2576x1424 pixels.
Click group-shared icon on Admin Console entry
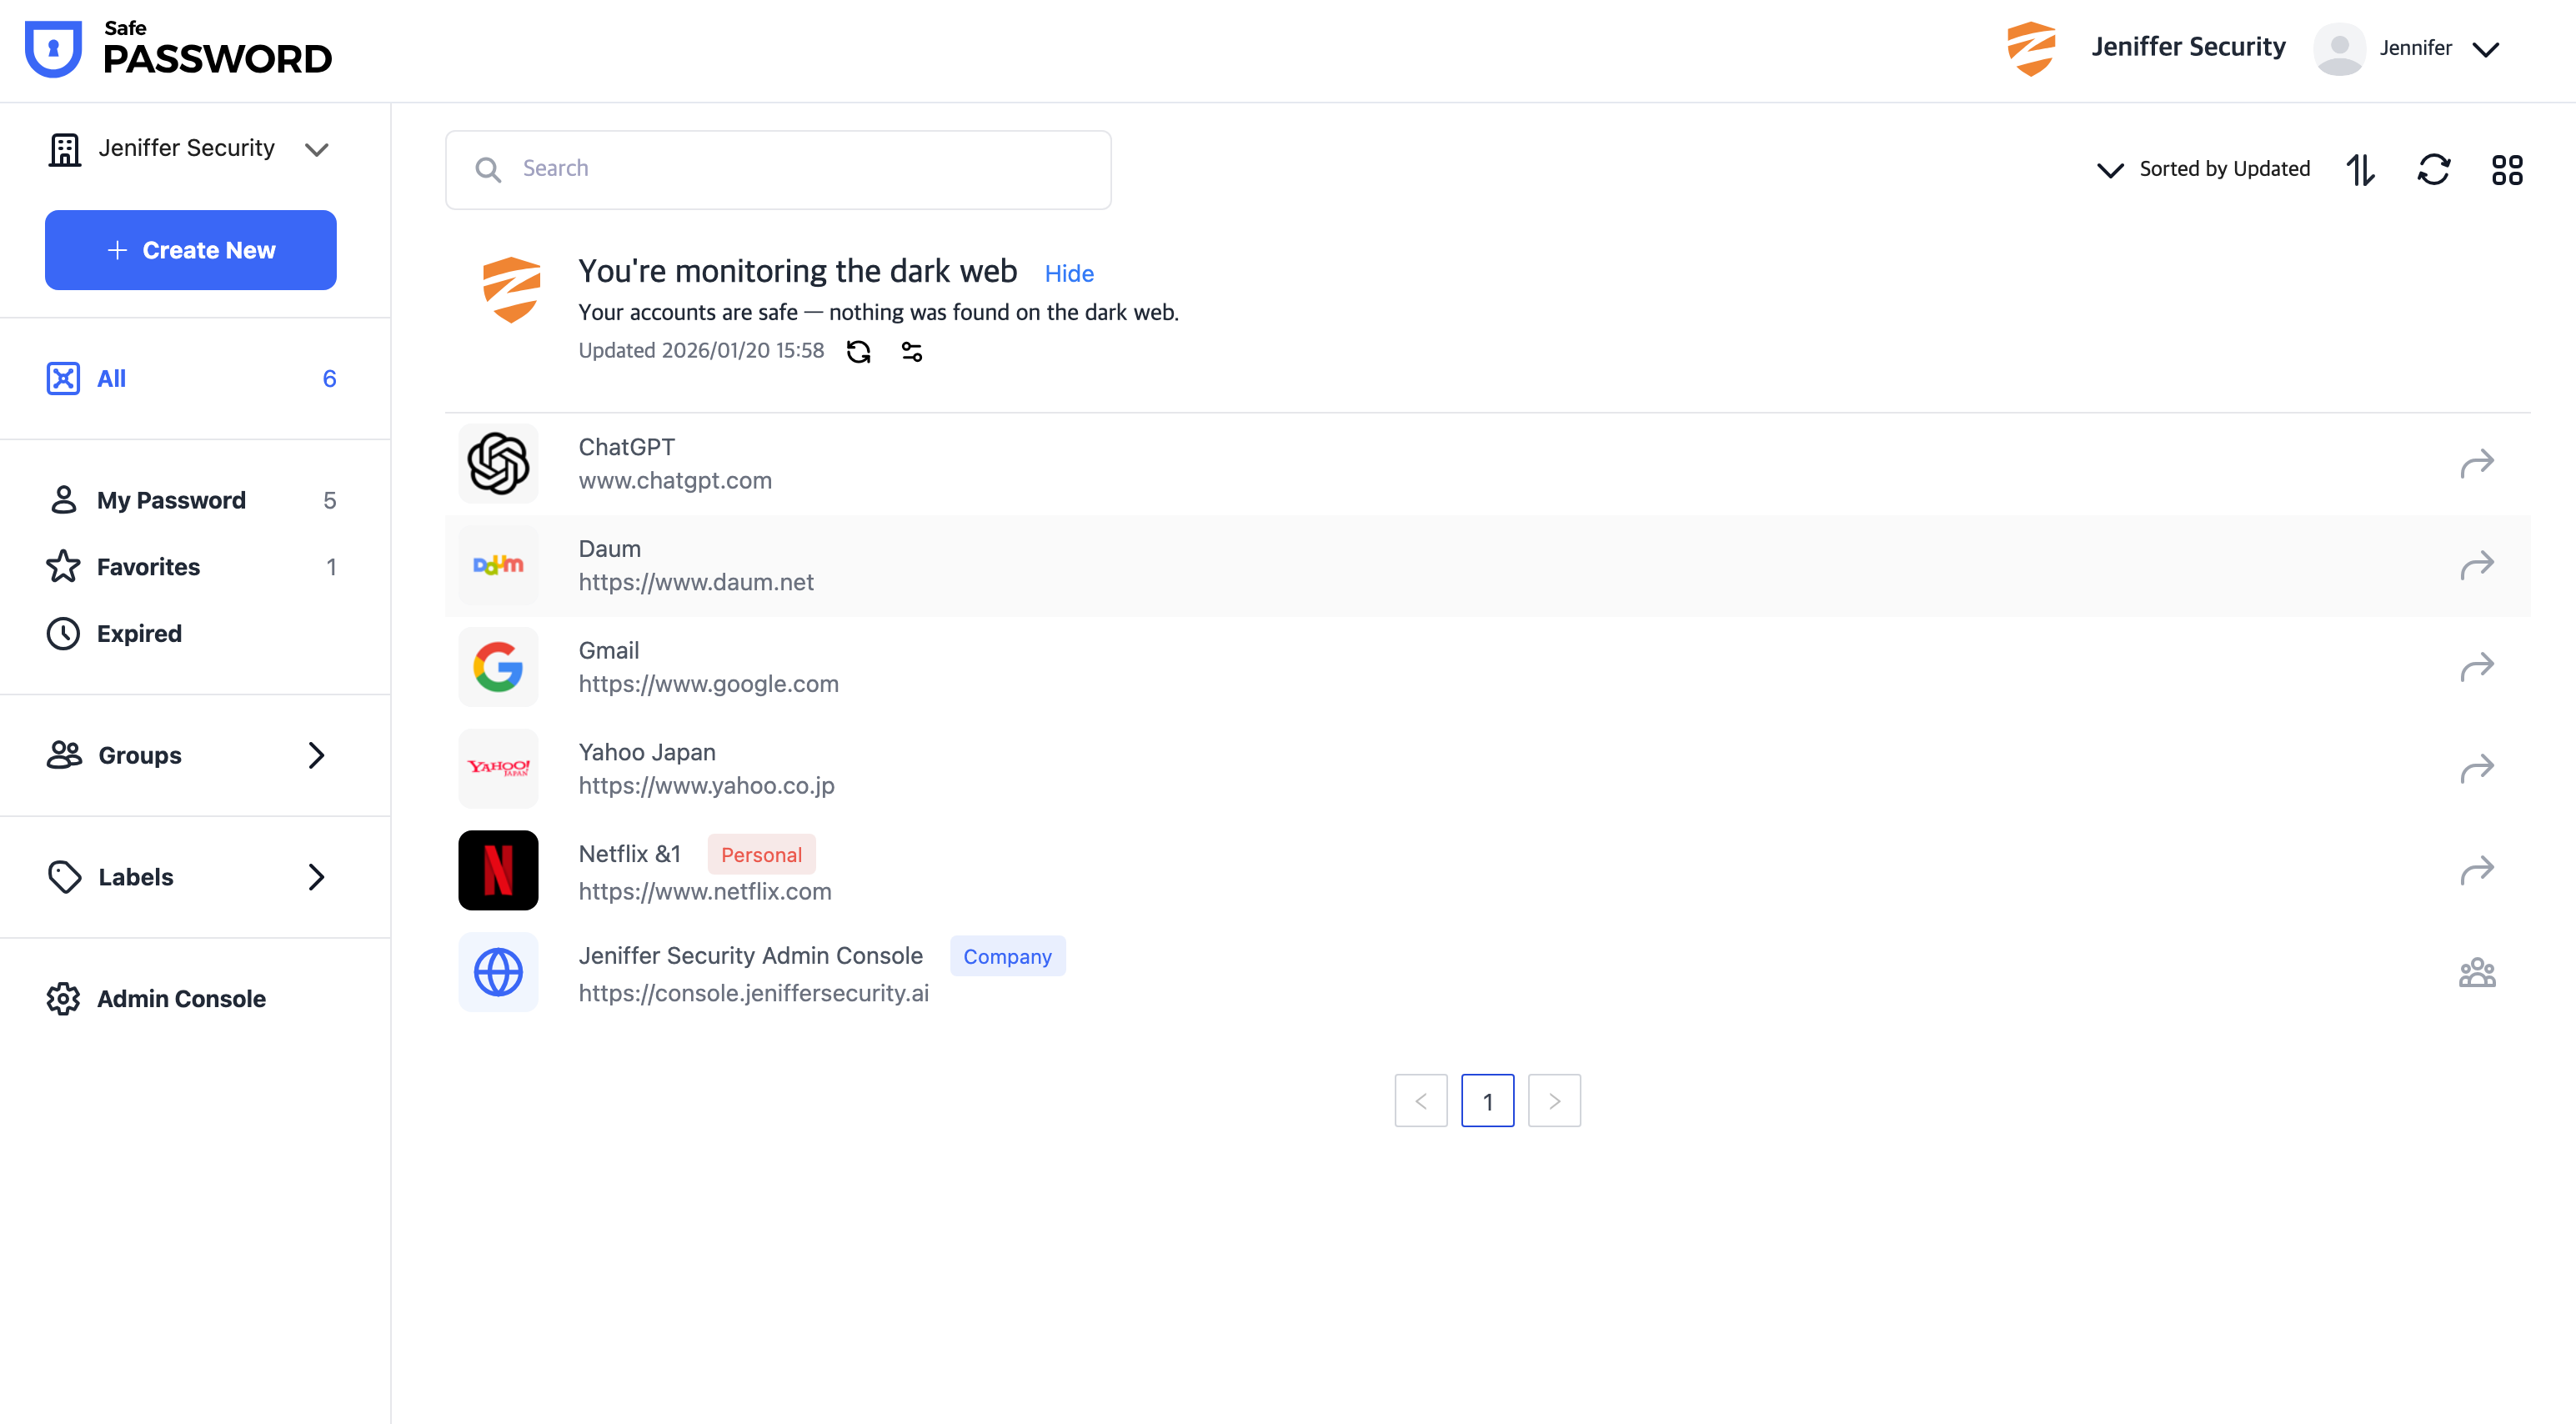pyautogui.click(x=2476, y=972)
